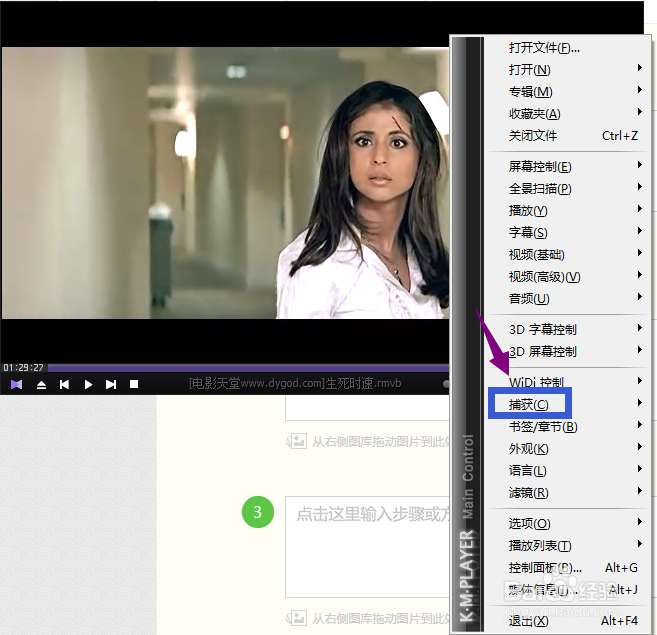Screen dimensions: 657x635
Task: Open the 视频(基础) submenu
Action: [x=566, y=255]
